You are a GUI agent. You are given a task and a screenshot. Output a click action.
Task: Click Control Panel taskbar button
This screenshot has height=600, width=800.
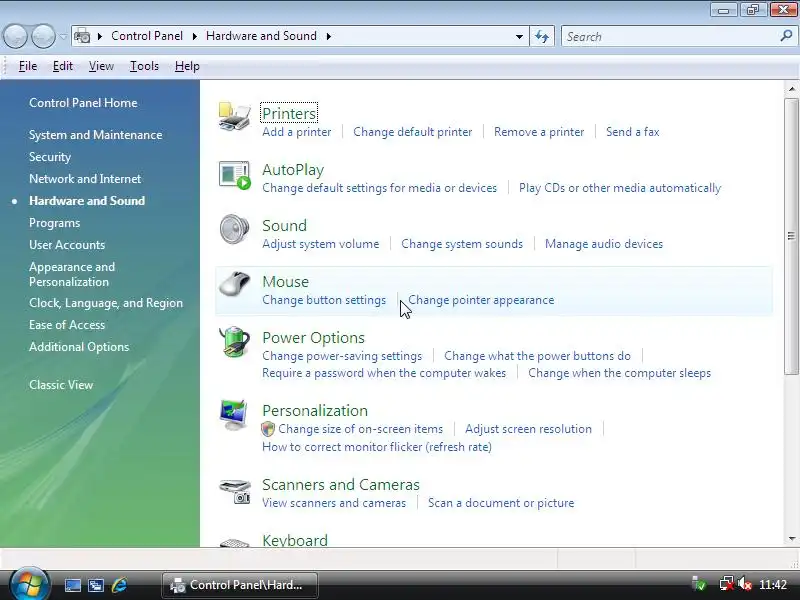click(240, 585)
